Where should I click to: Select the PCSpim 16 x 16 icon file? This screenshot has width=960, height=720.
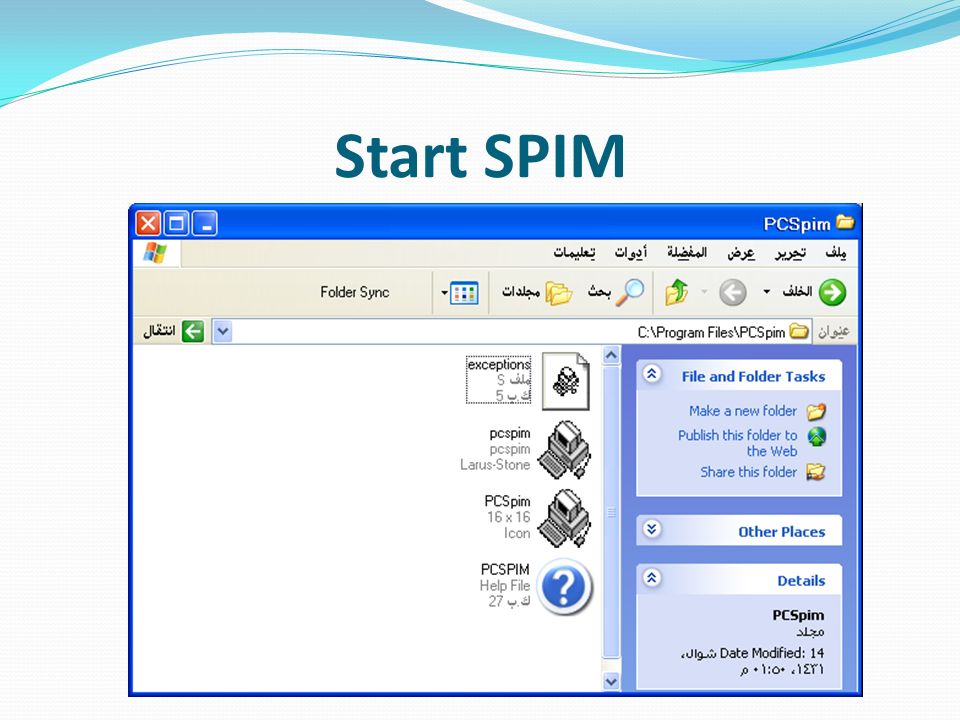pos(564,518)
